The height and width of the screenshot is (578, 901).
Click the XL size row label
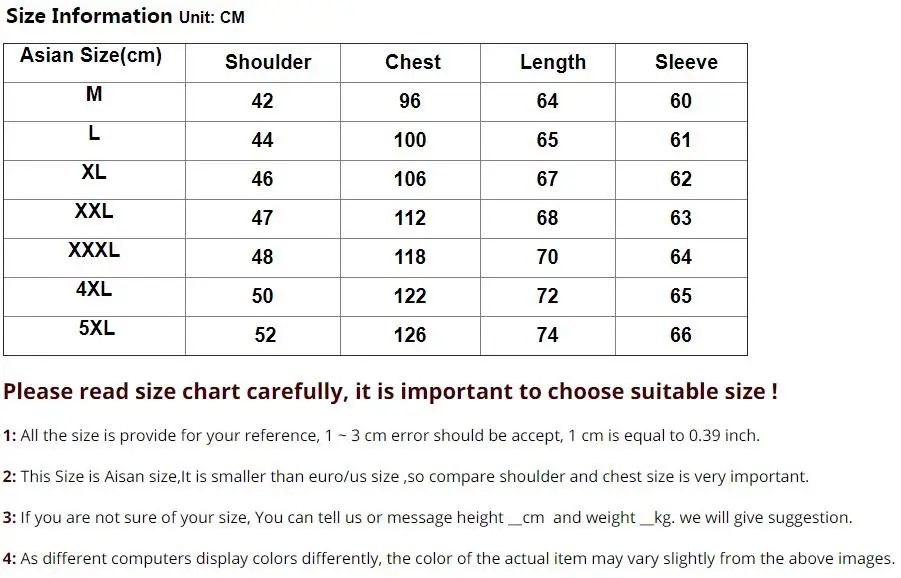(94, 172)
